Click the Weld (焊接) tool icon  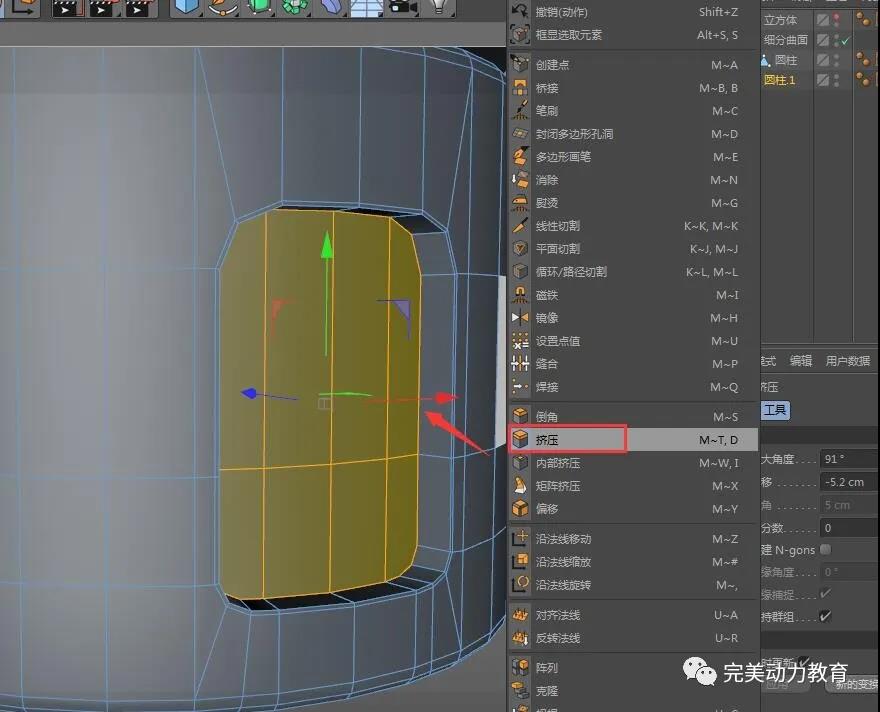pyautogui.click(x=520, y=387)
